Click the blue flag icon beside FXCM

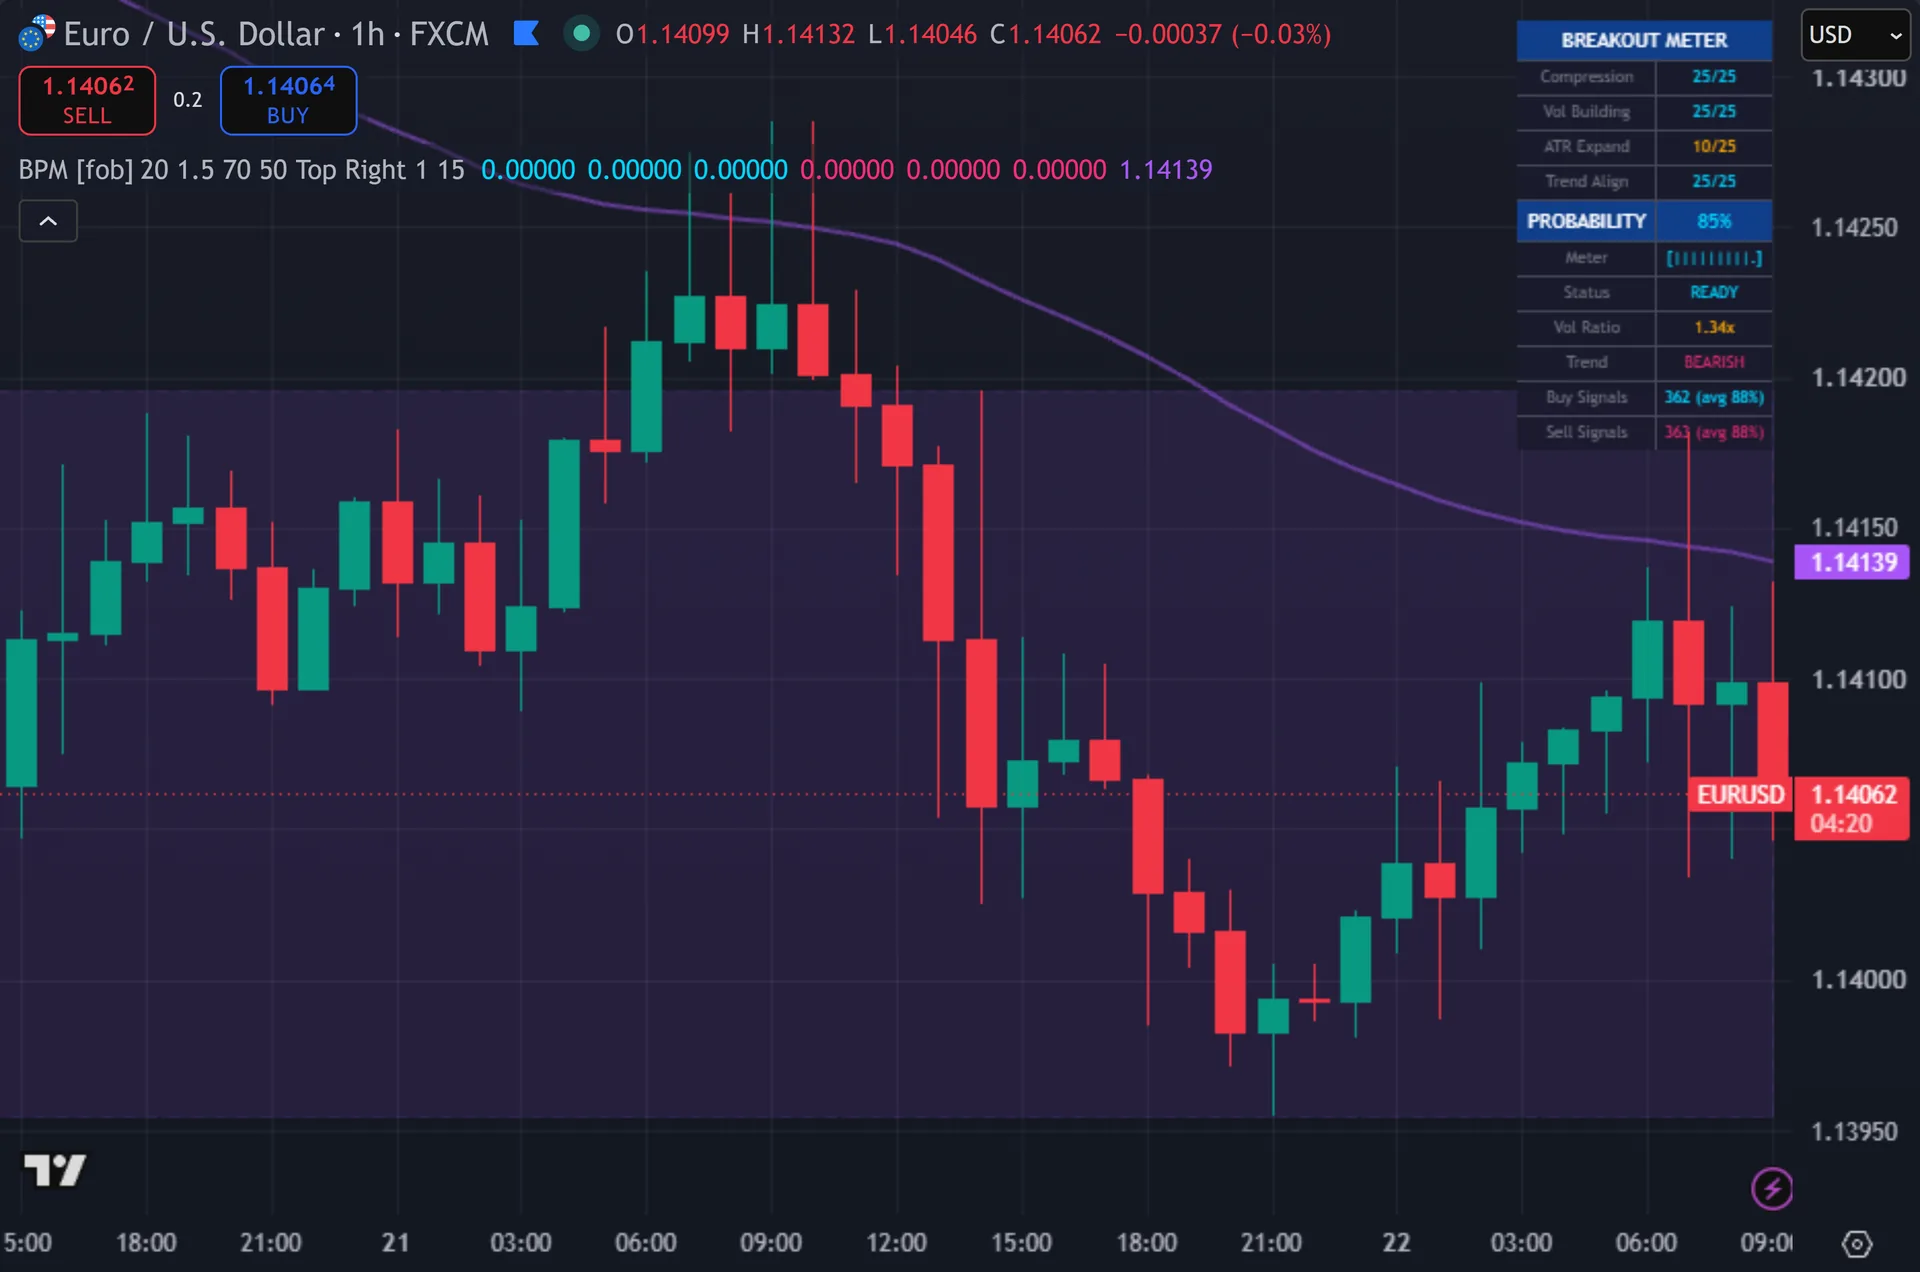point(526,34)
